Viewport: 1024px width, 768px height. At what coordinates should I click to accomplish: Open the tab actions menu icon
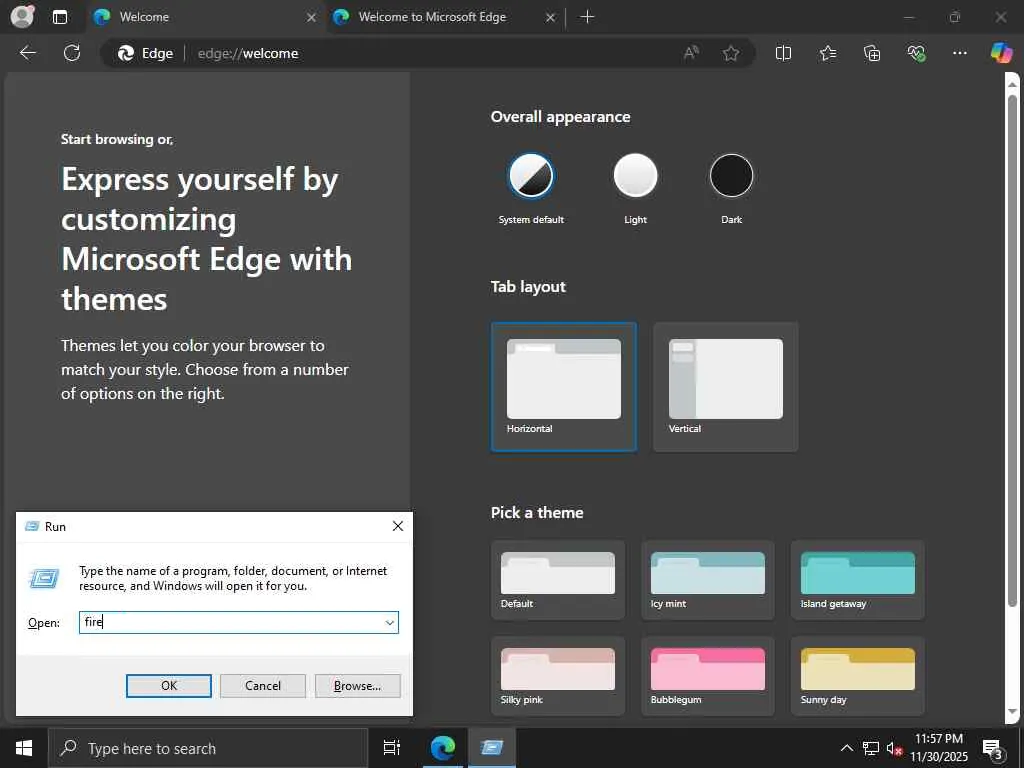tap(60, 17)
